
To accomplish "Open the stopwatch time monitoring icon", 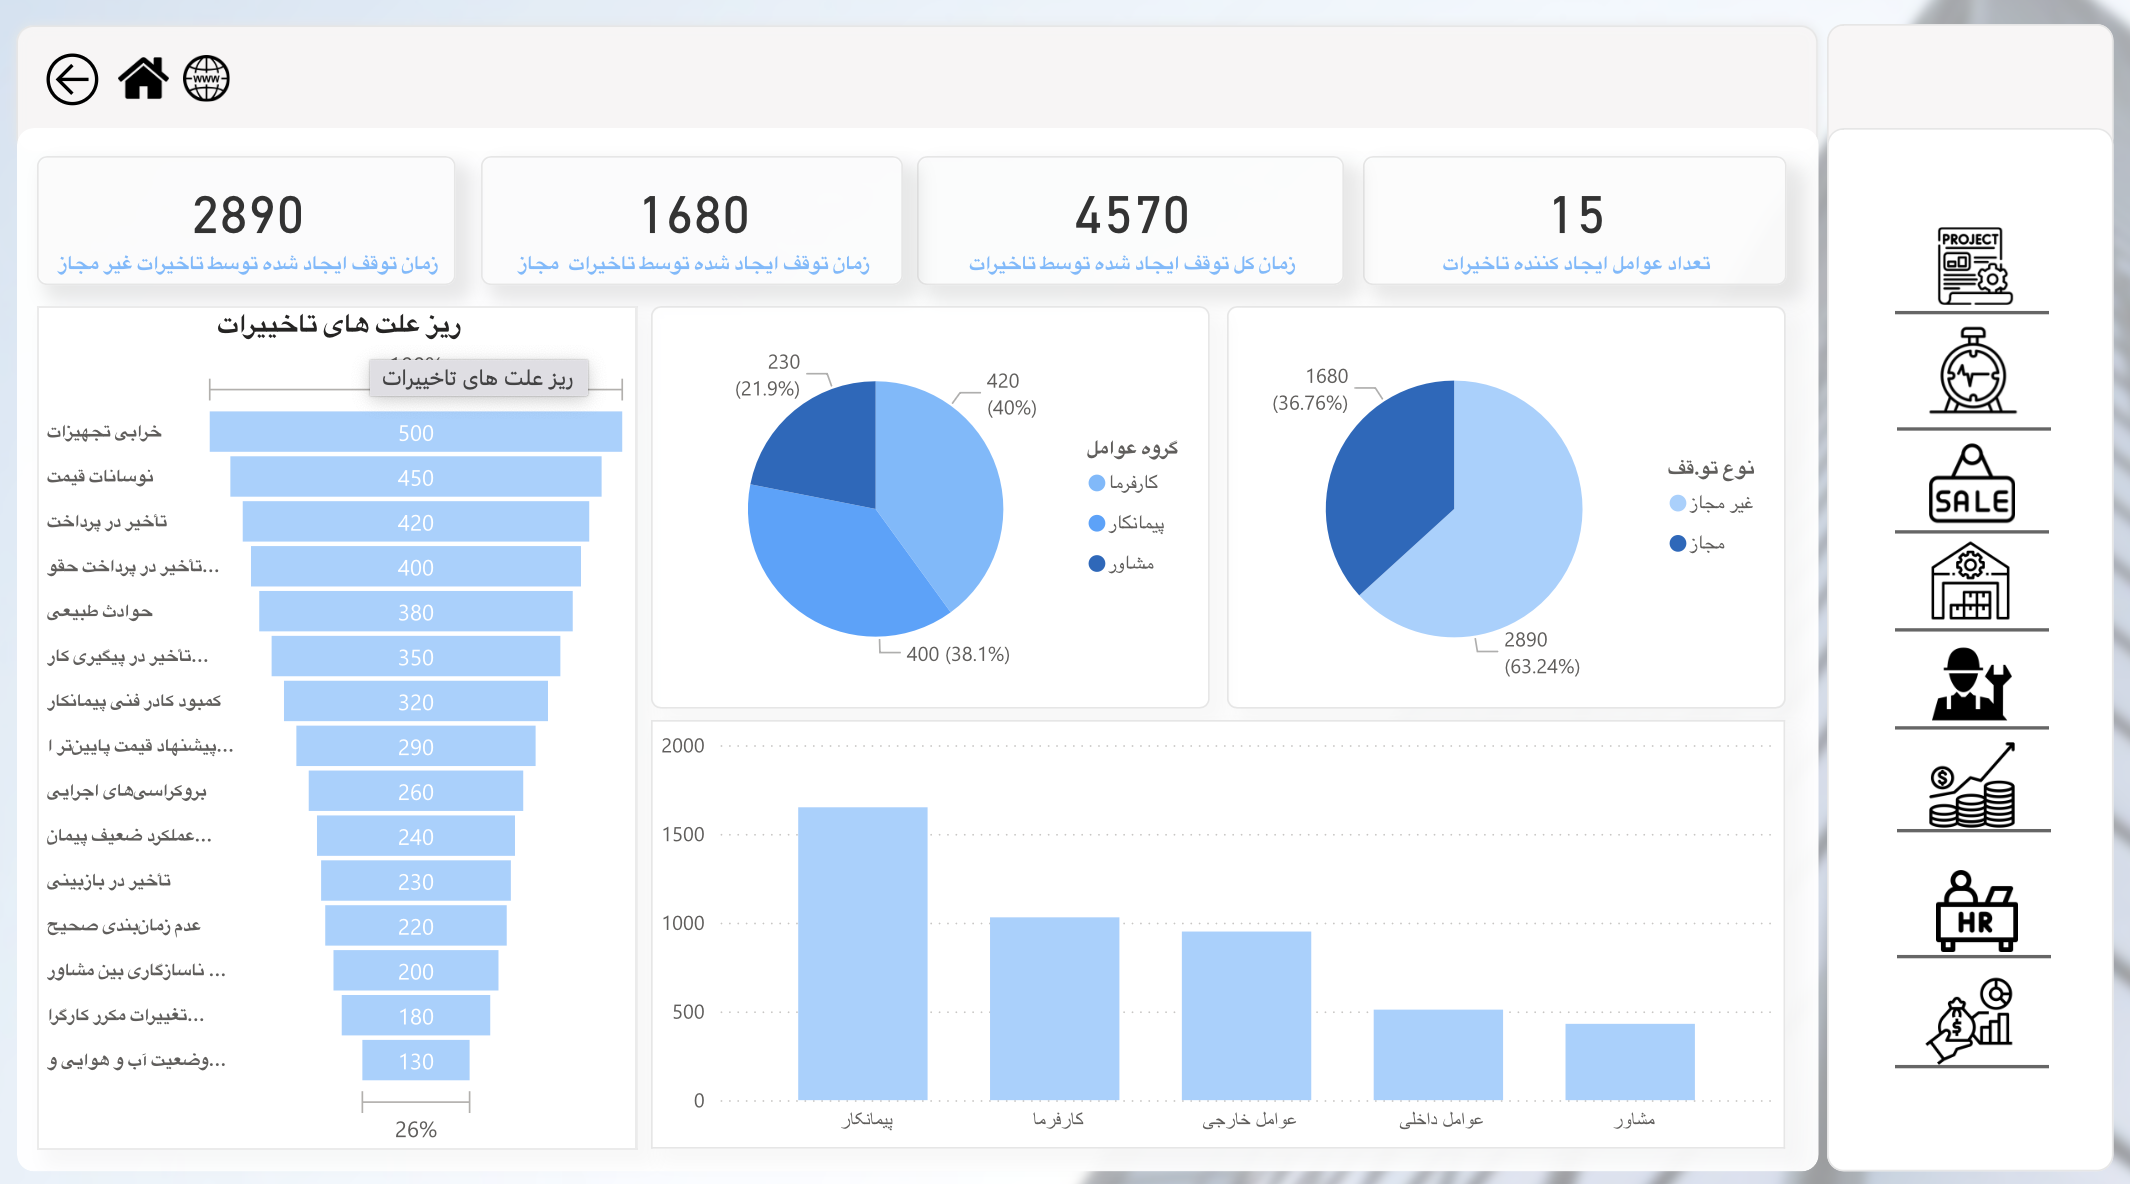I will (x=1972, y=371).
